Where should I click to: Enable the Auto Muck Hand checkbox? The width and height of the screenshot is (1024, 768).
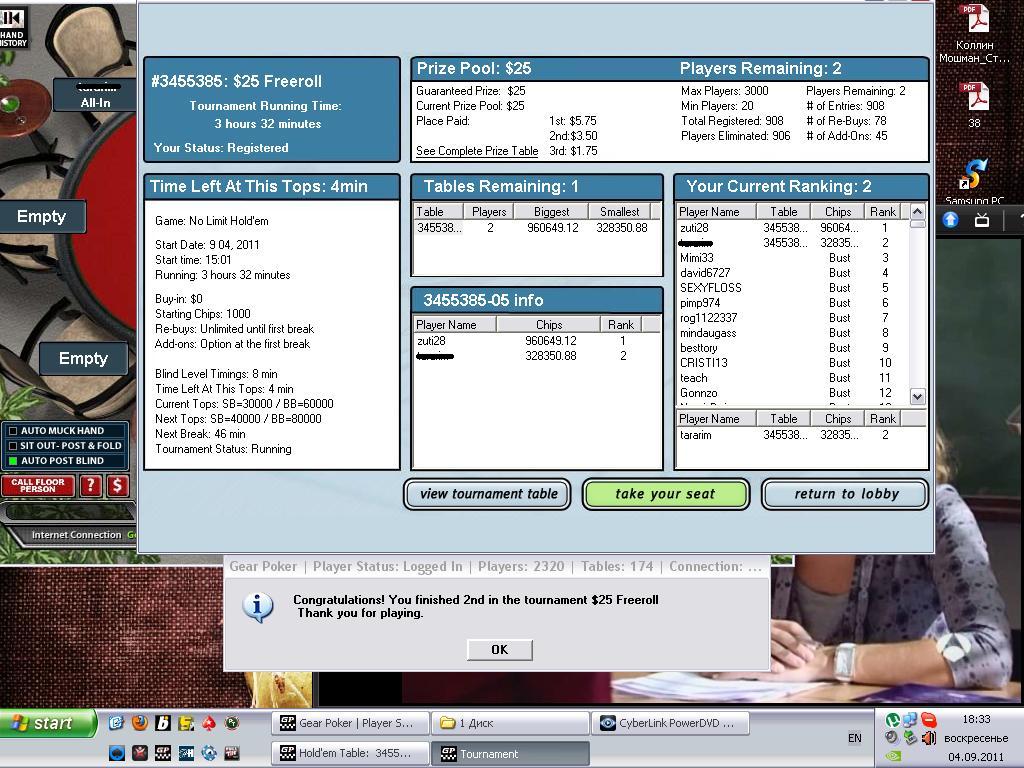pyautogui.click(x=12, y=430)
